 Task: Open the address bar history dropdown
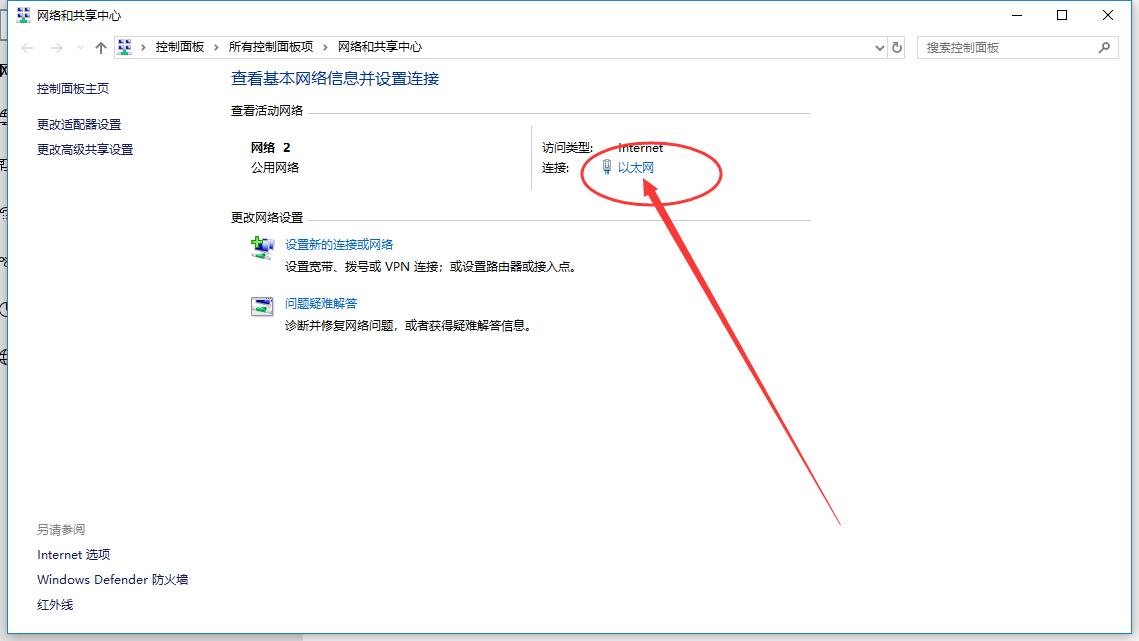coord(879,48)
